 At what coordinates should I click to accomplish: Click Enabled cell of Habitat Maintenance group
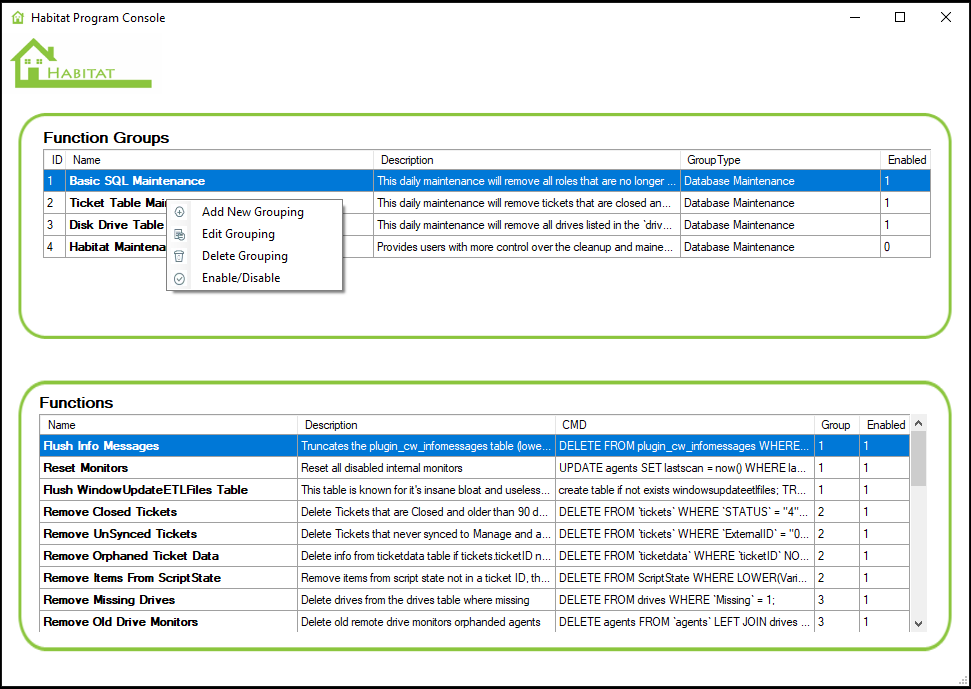(904, 247)
